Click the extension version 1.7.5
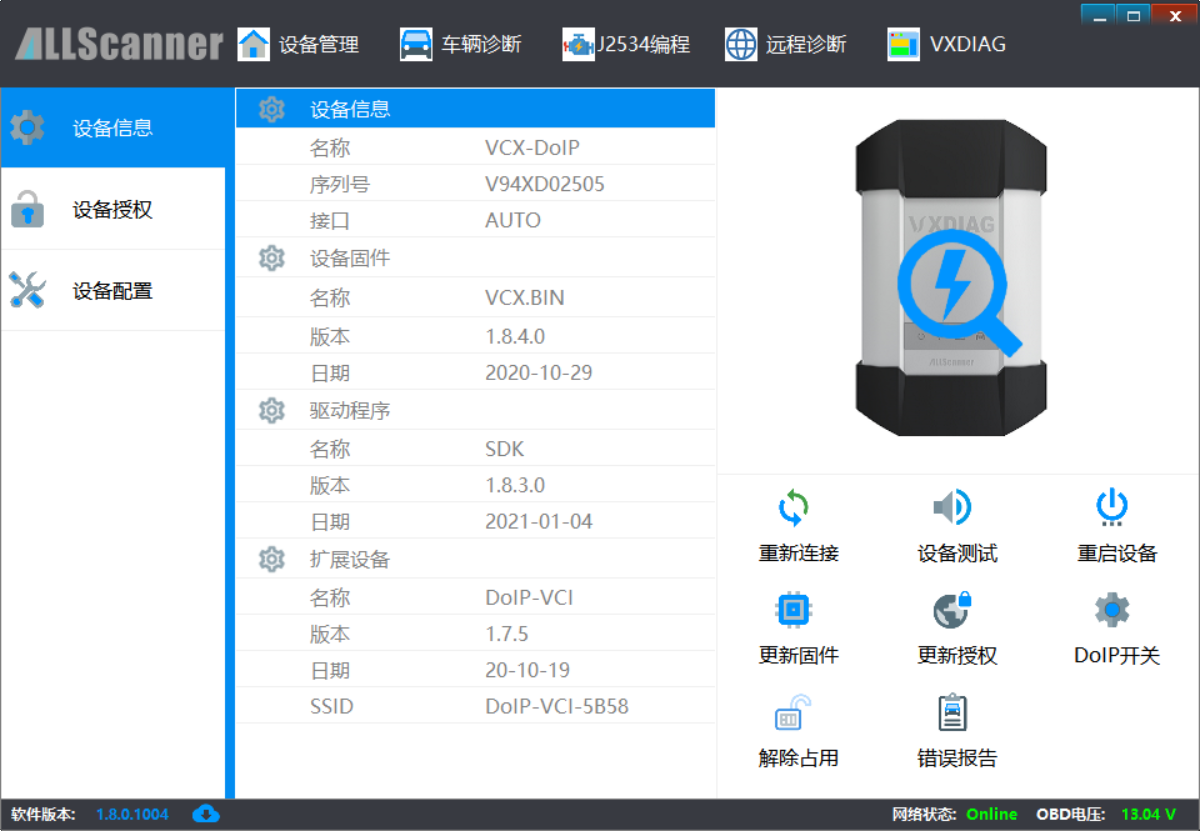 click(x=507, y=634)
